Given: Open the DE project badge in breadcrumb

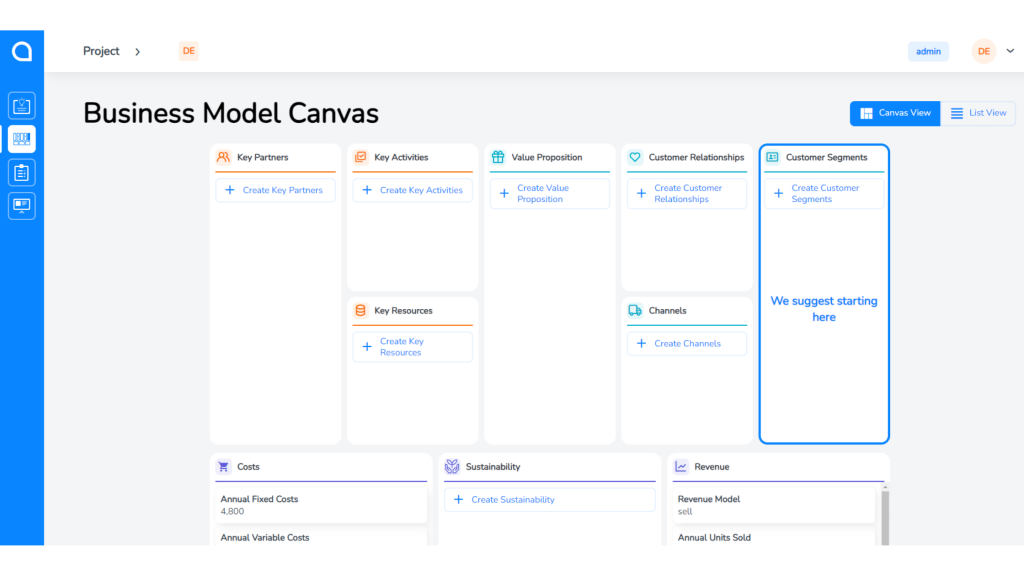Looking at the screenshot, I should coord(188,51).
